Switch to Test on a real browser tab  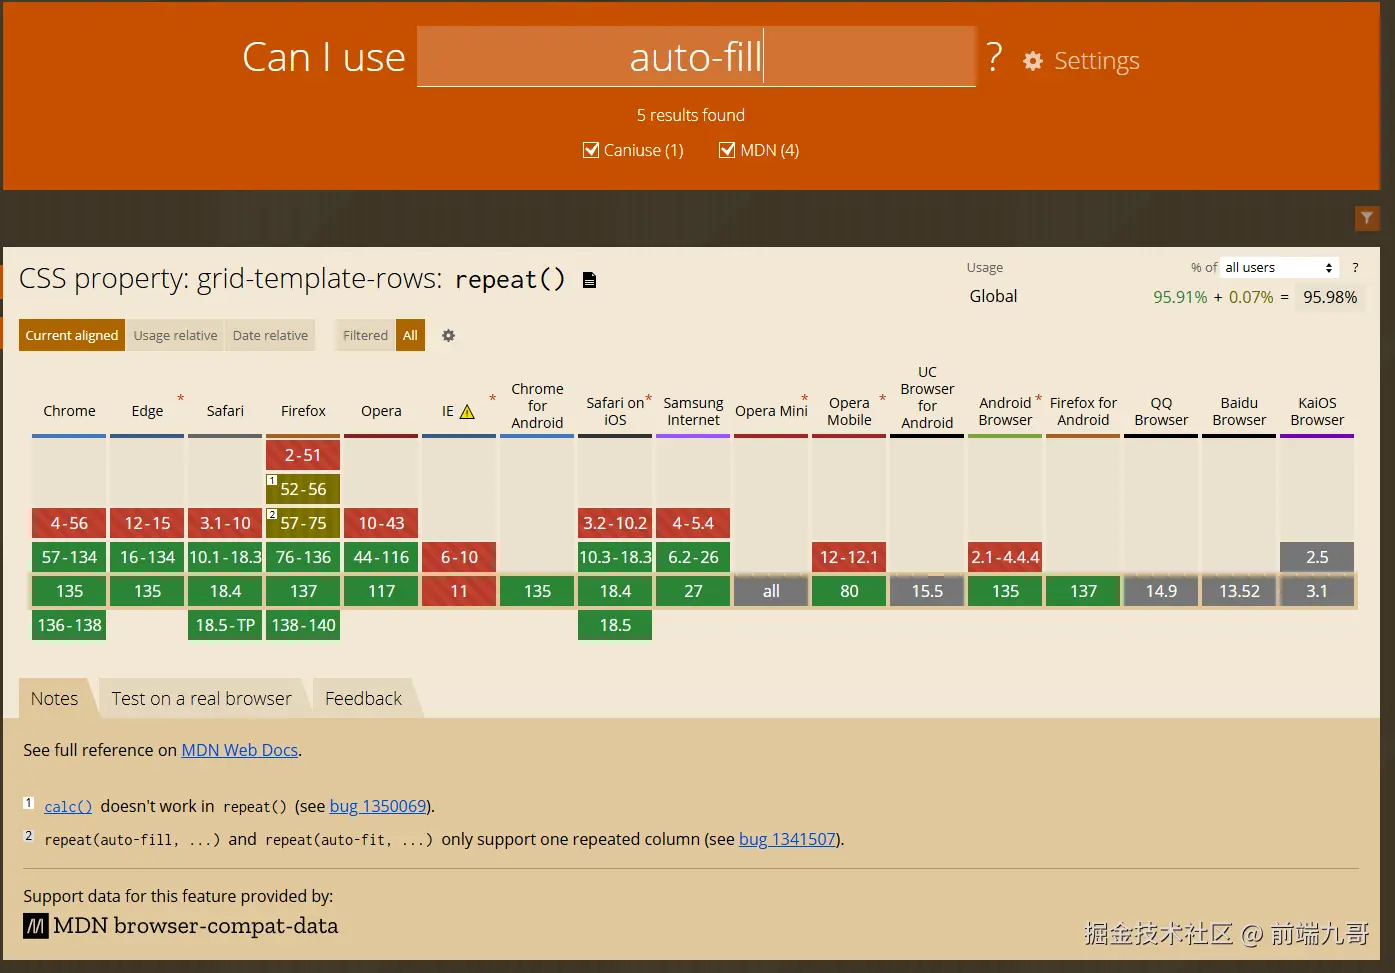(x=201, y=699)
